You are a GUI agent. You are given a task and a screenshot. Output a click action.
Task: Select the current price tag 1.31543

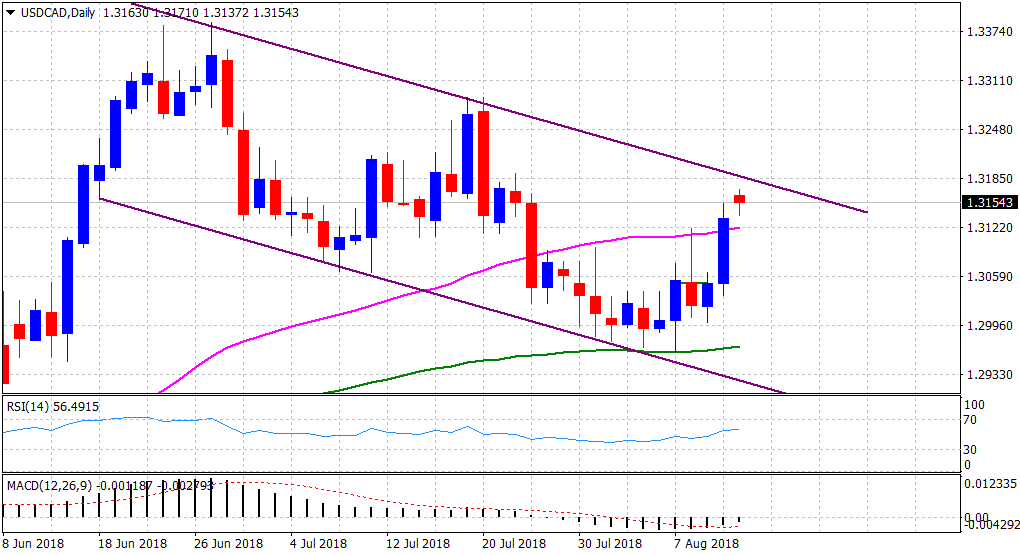tap(988, 203)
